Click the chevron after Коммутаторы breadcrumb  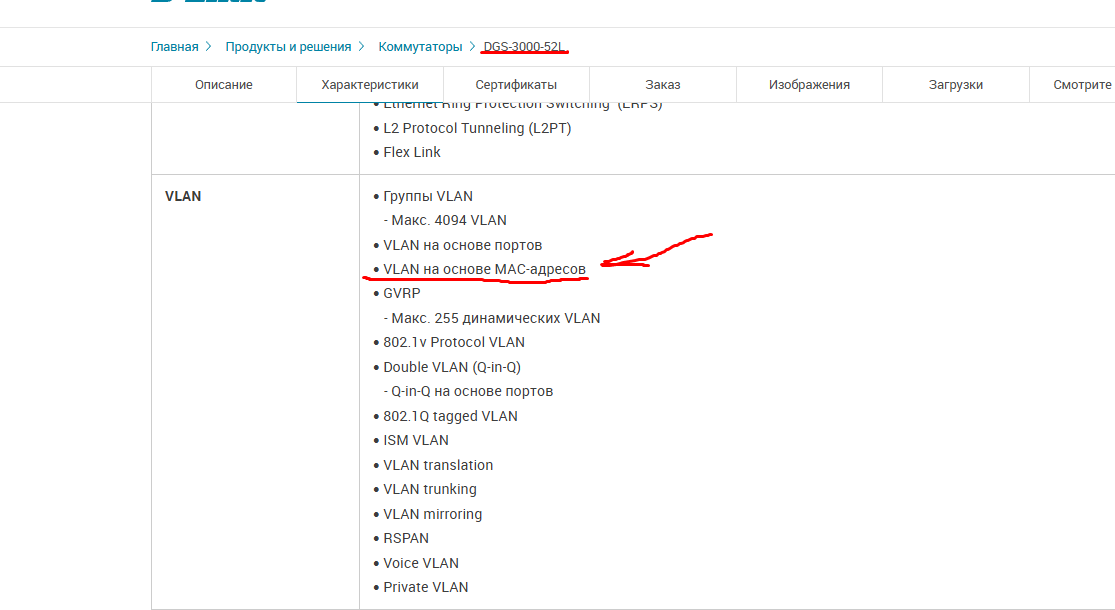[472, 47]
